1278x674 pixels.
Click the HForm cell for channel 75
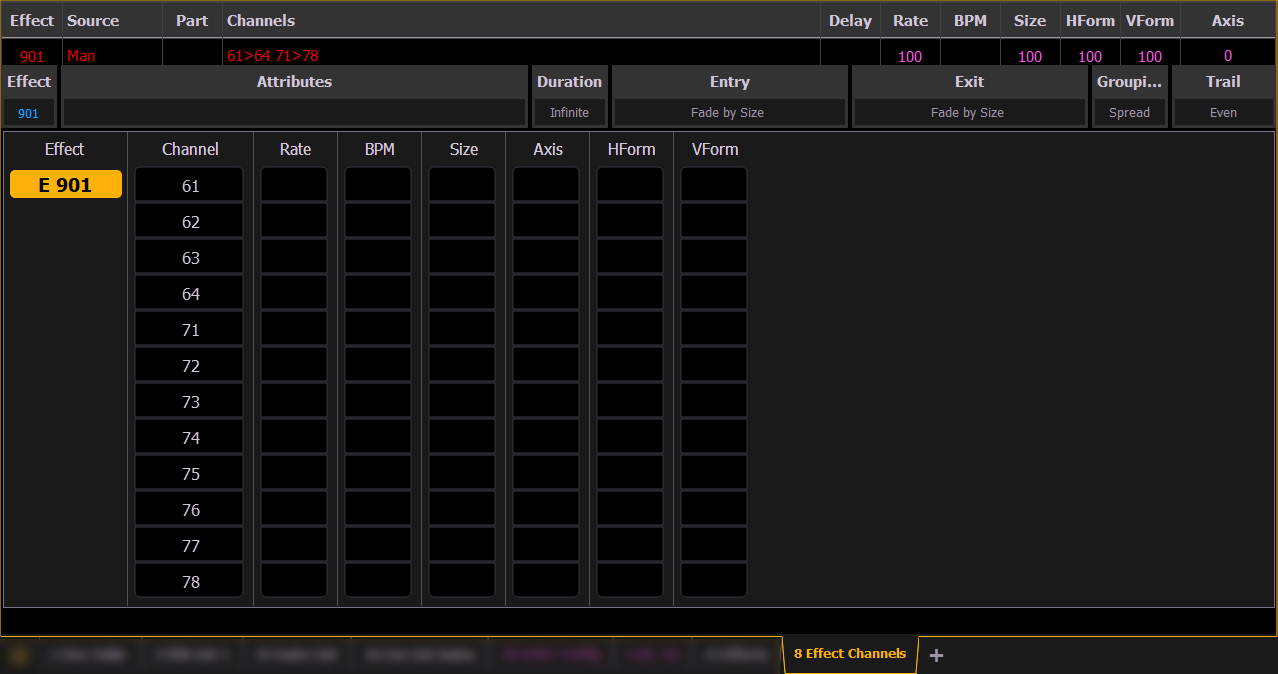coord(630,474)
